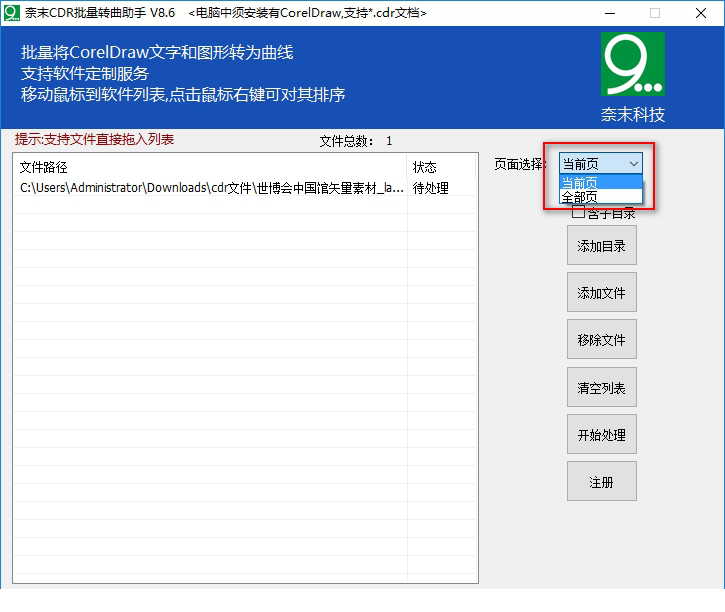The width and height of the screenshot is (725, 612).
Task: Maximize the application window
Action: coord(655,13)
